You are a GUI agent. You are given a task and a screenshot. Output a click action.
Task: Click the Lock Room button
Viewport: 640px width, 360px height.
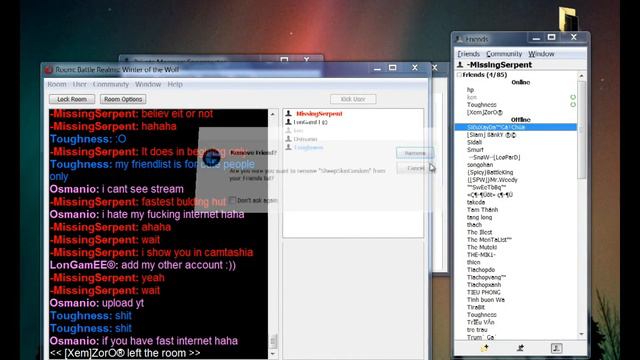[x=72, y=99]
